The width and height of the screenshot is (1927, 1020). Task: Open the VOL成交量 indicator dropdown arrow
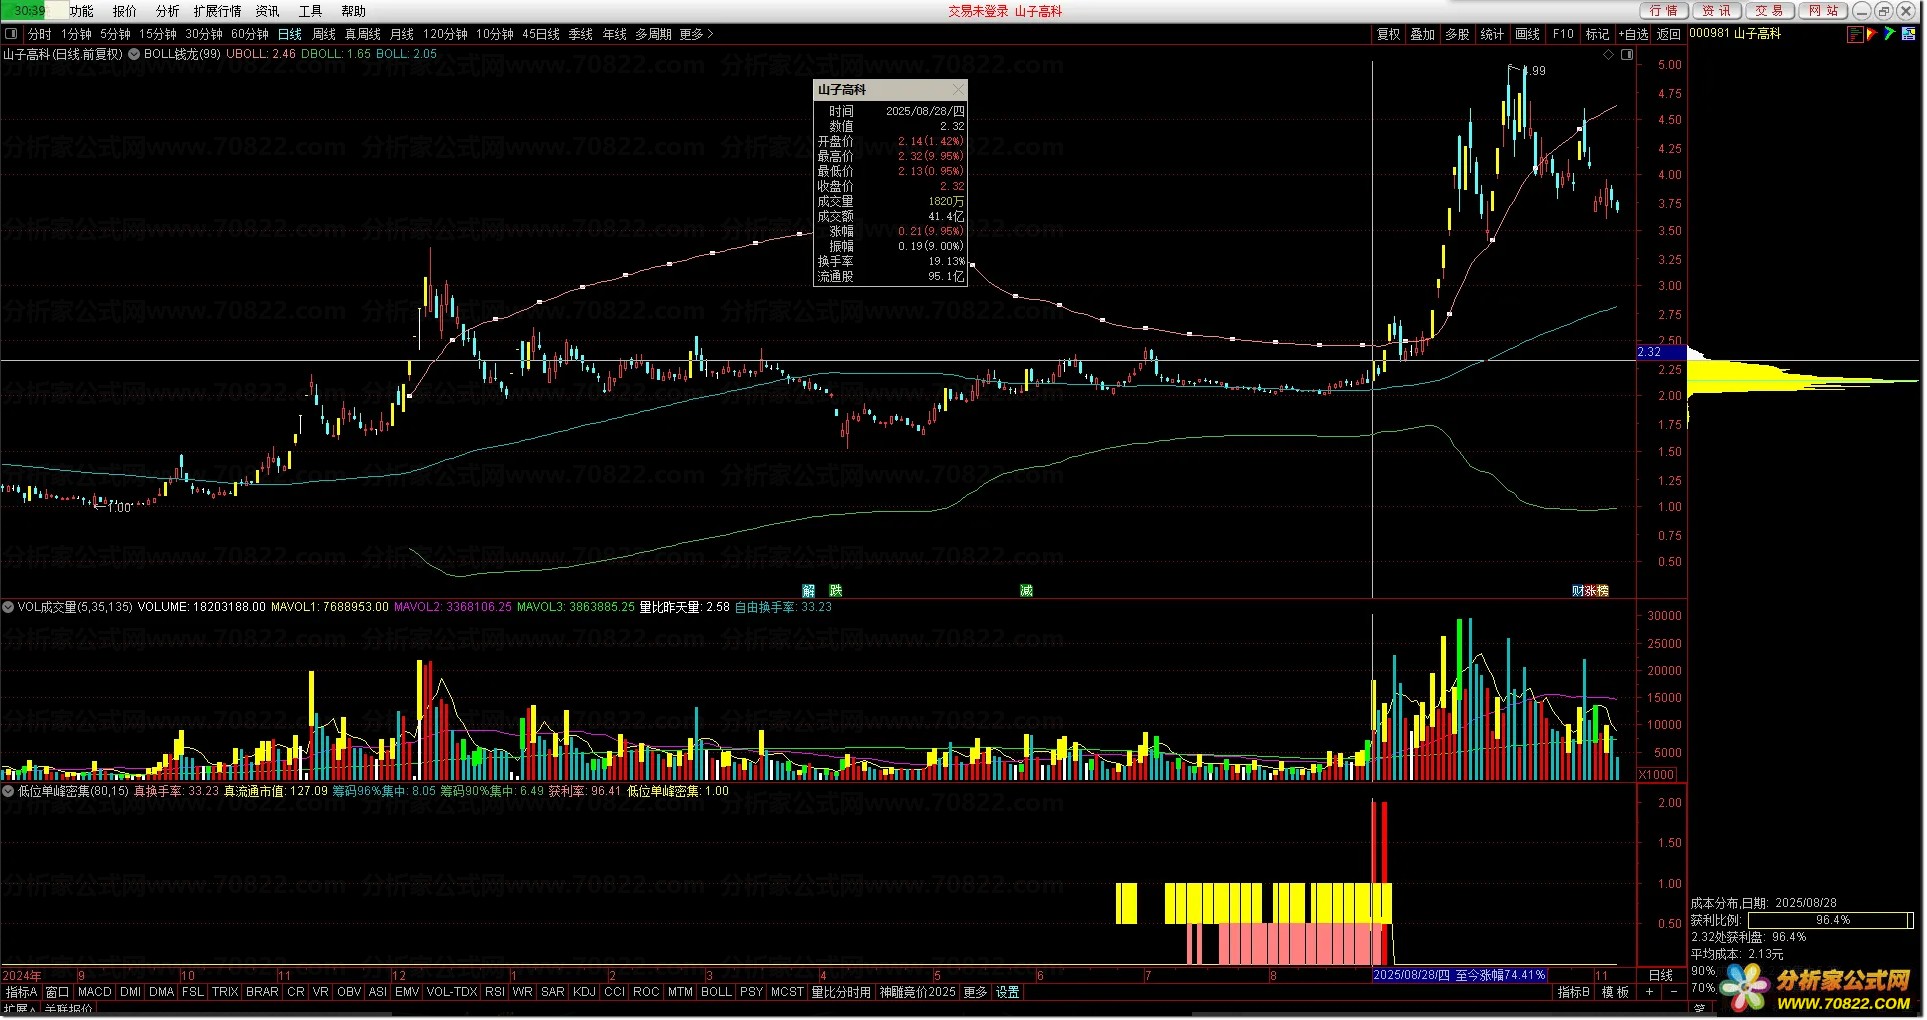coord(8,607)
